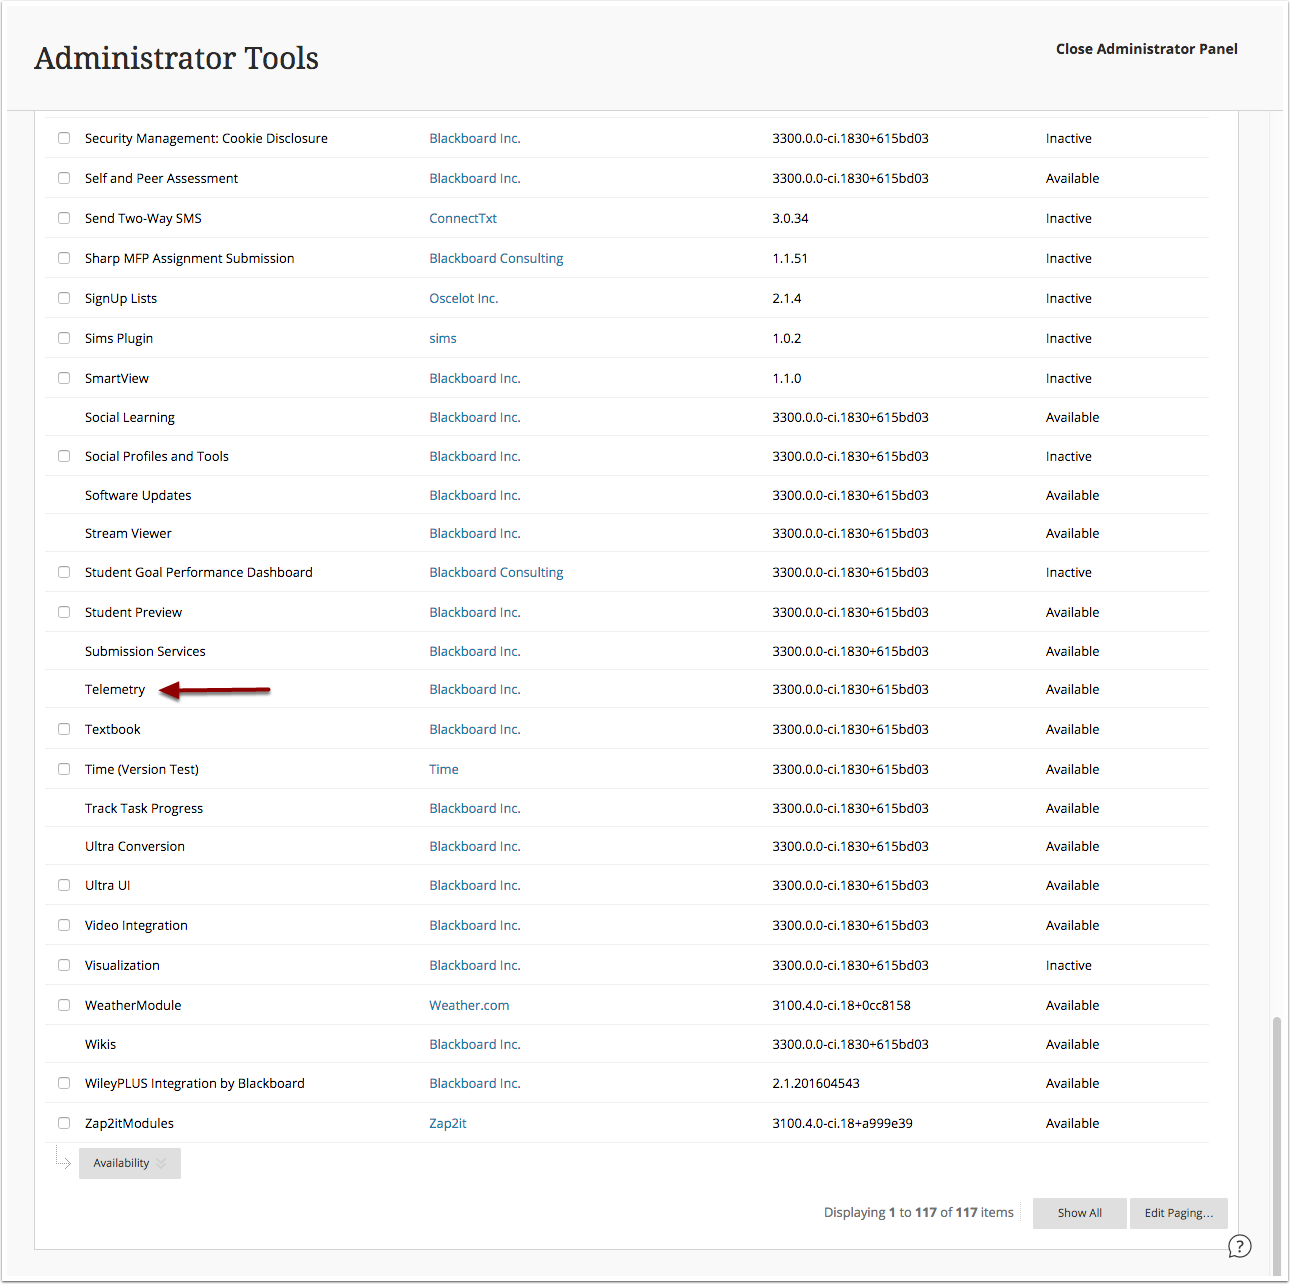Click the Submission Services tool name
Viewport: 1290px width, 1284px height.
(x=145, y=651)
